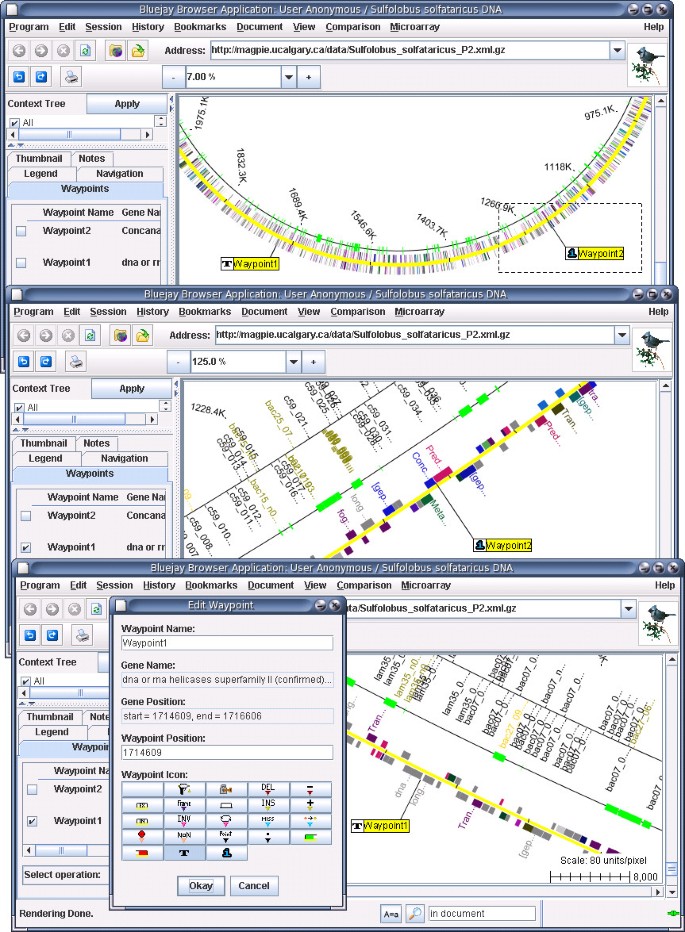The width and height of the screenshot is (685, 932).
Task: Choose the green bar waypoint icon
Action: pos(310,836)
